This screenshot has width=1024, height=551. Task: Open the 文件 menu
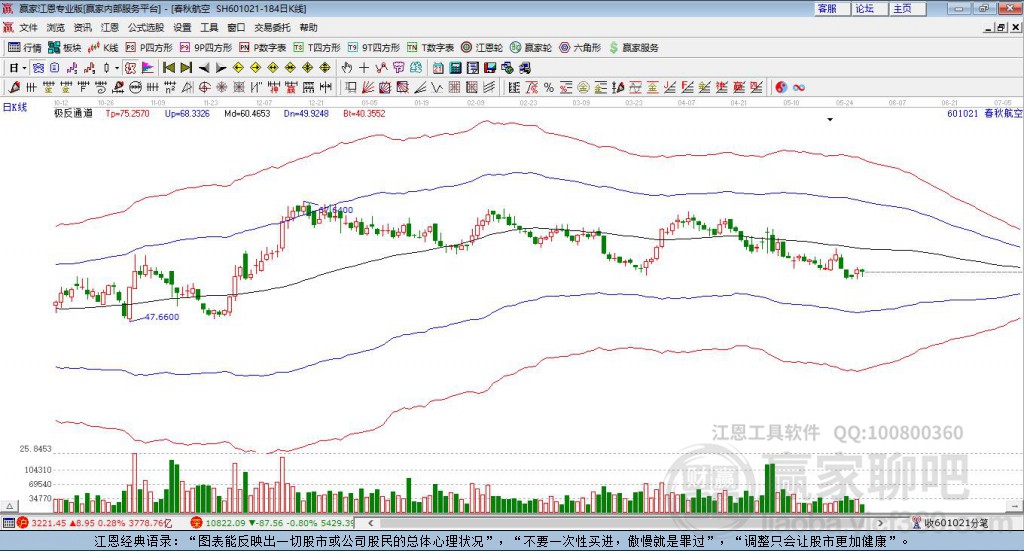click(x=28, y=27)
